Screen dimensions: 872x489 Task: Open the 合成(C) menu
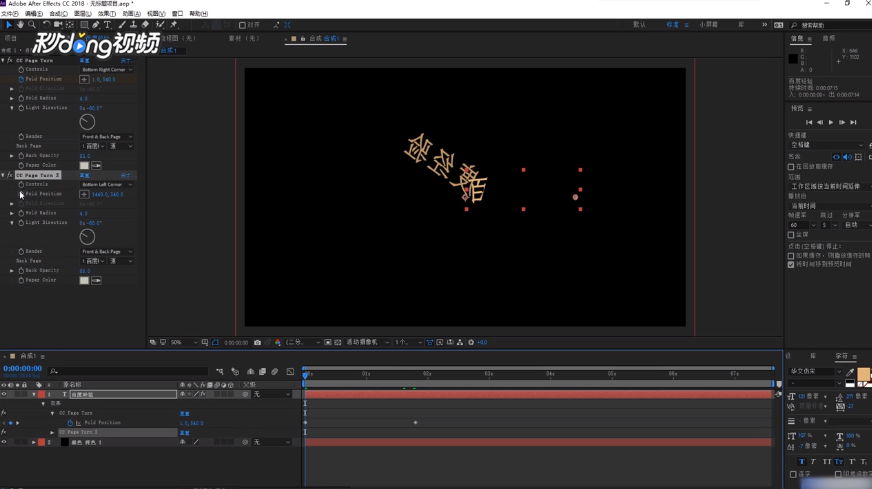pyautogui.click(x=58, y=13)
